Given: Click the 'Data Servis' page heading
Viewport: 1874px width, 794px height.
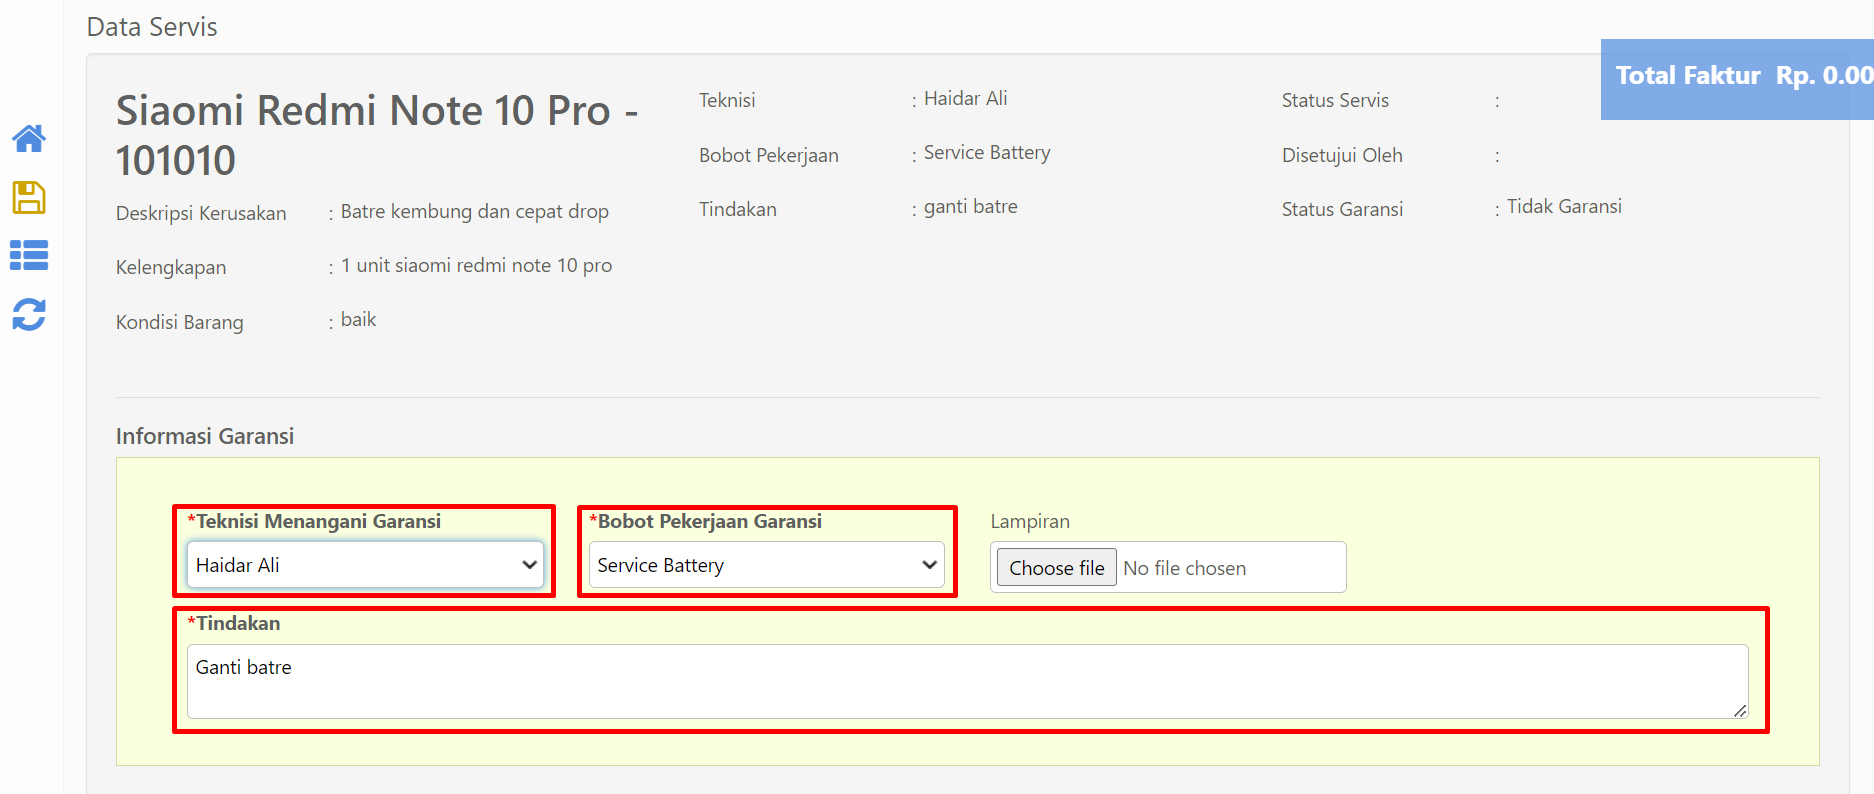Looking at the screenshot, I should point(152,27).
